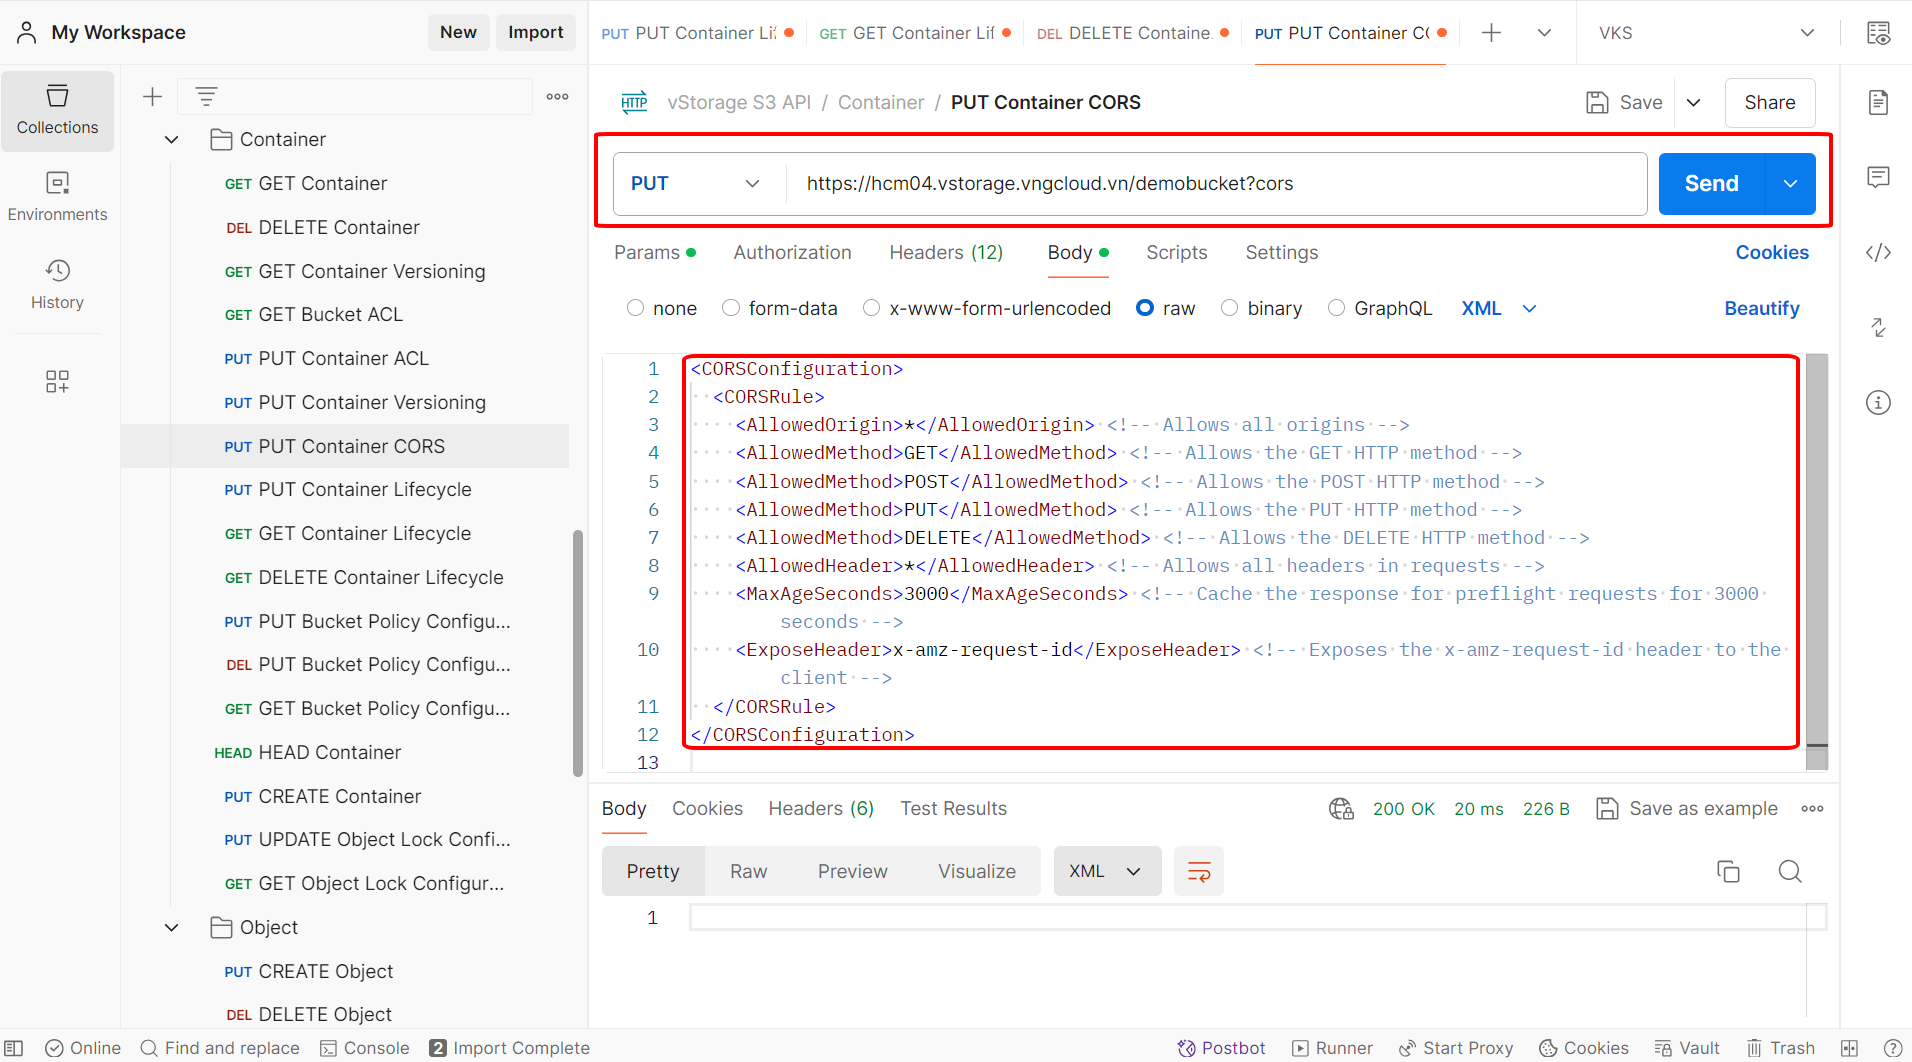
Task: Toggle word wrap in the response viewer
Action: [1198, 871]
